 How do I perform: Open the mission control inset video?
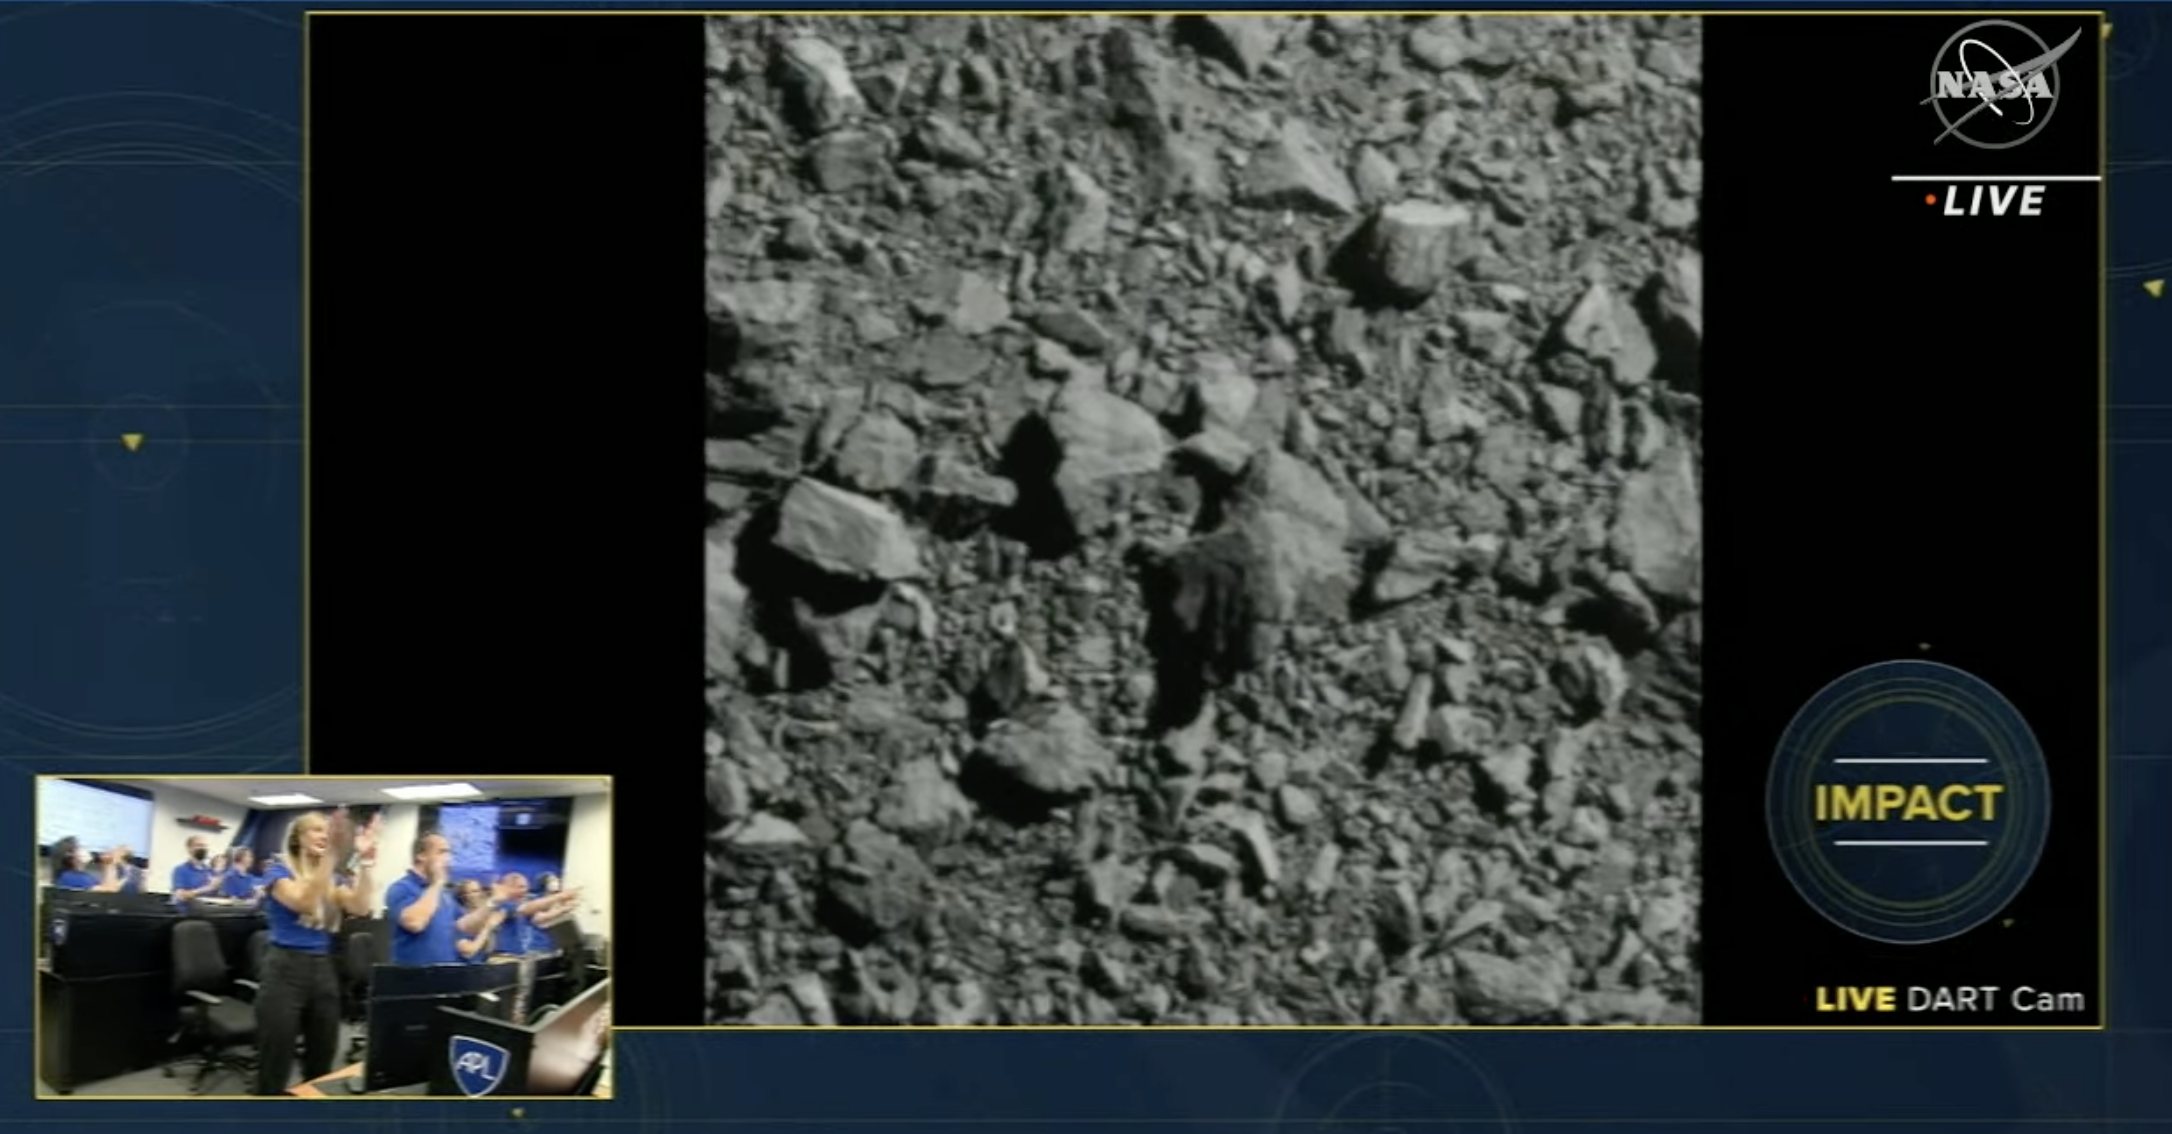pyautogui.click(x=324, y=936)
